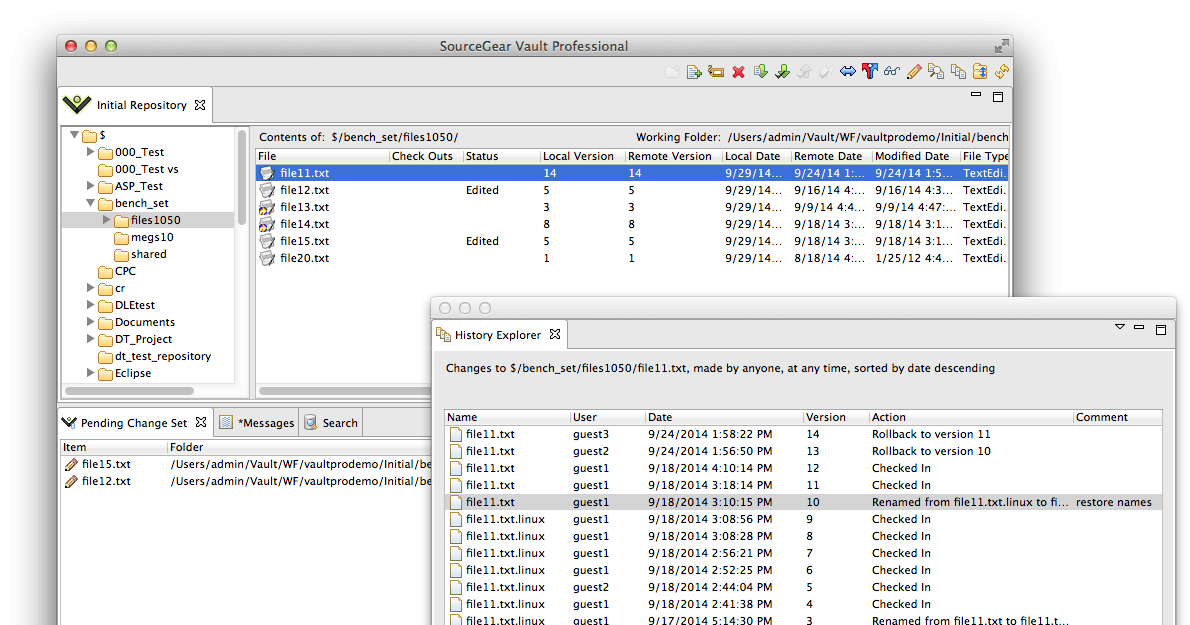Click the Add Files toolbar icon
Image resolution: width=1190 pixels, height=625 pixels.
[x=694, y=72]
